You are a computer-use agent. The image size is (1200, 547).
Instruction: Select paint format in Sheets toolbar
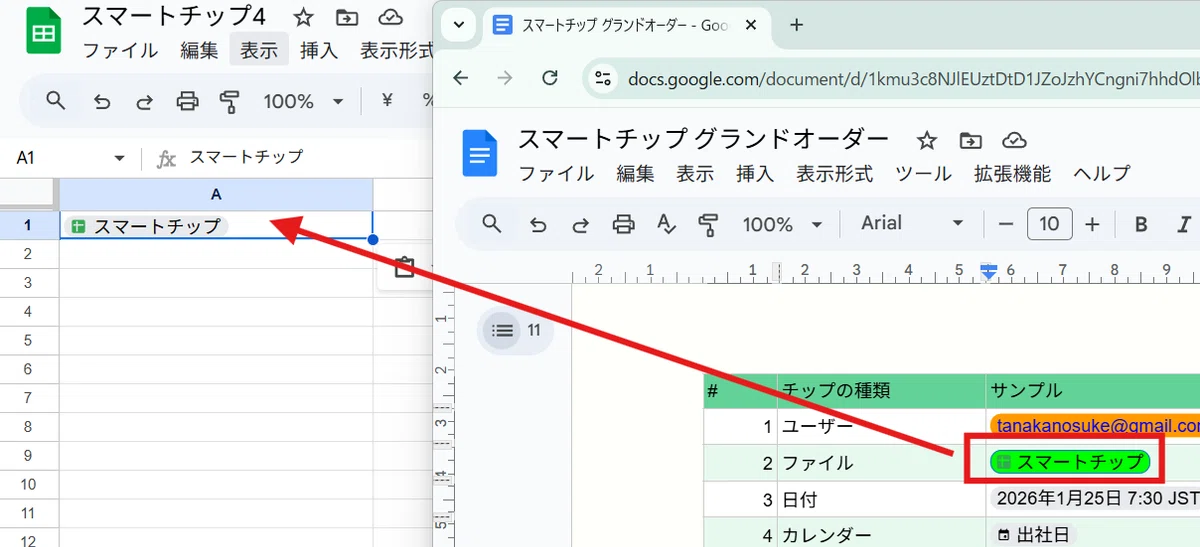pyautogui.click(x=230, y=101)
